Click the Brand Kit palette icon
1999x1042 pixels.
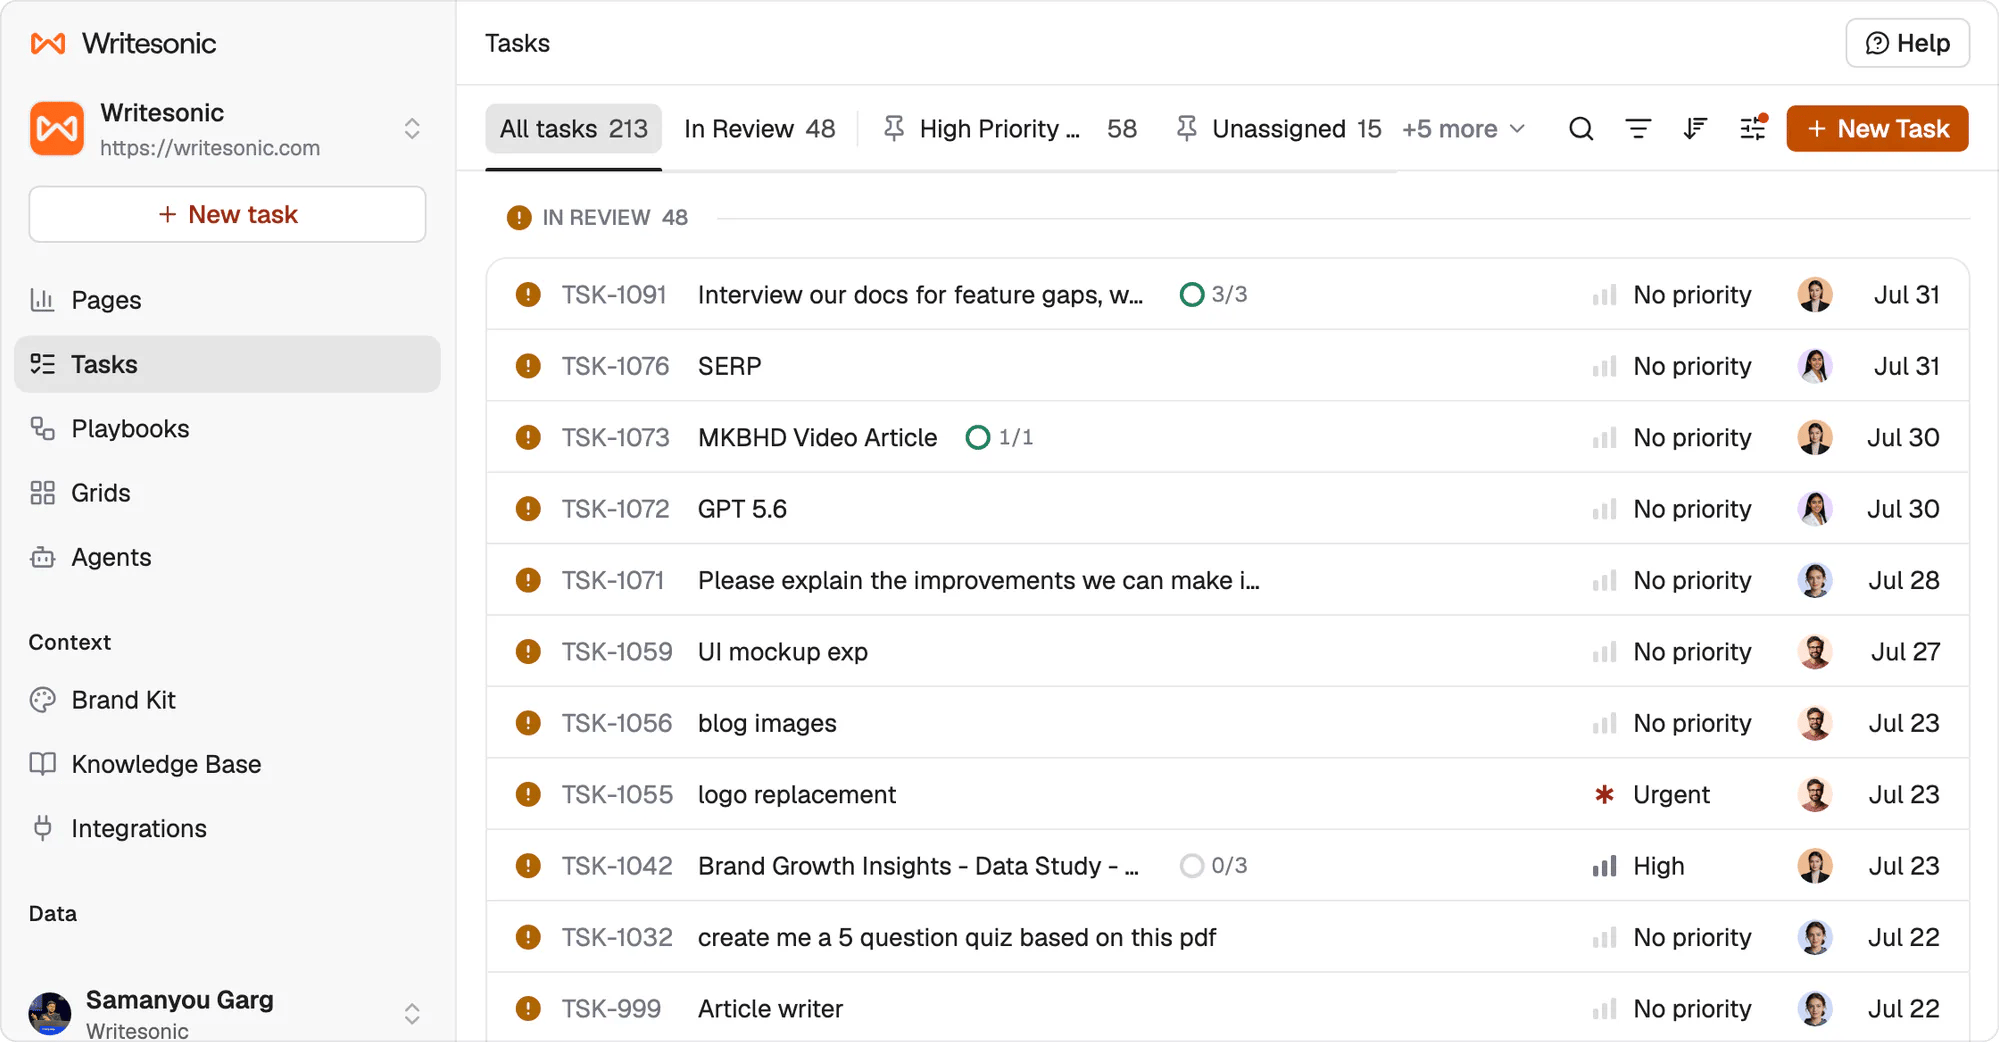point(42,700)
